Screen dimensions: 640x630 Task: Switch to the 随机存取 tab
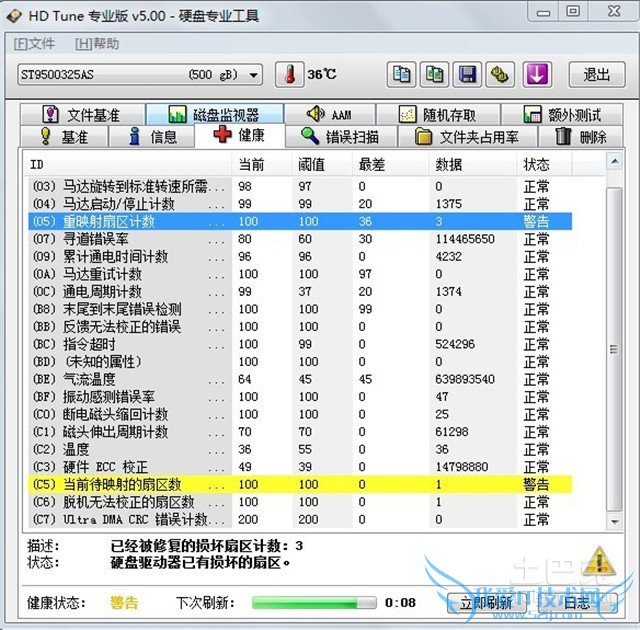tap(438, 115)
